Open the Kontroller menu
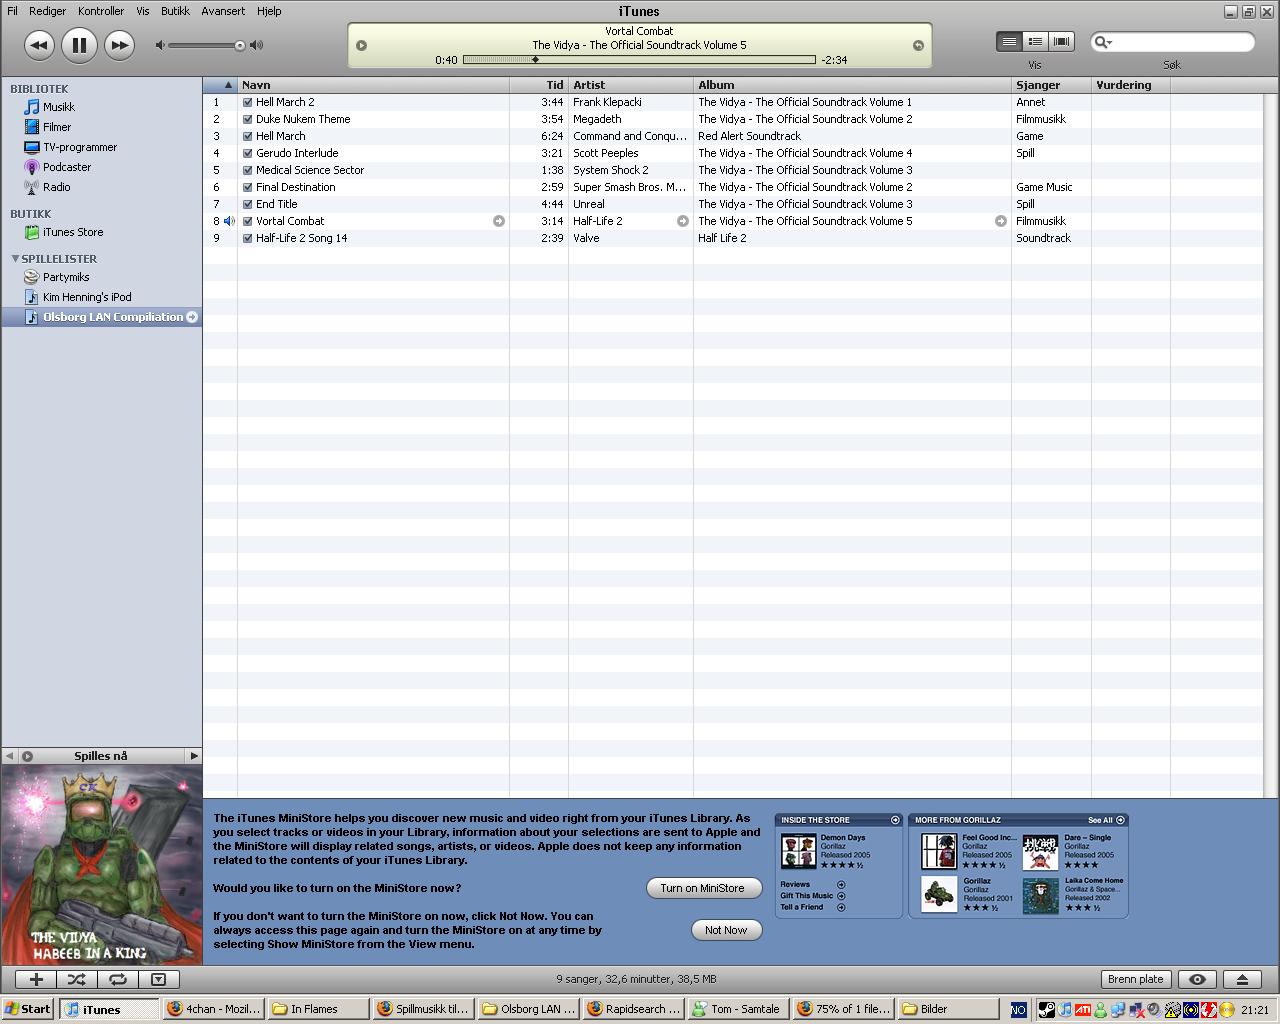The height and width of the screenshot is (1024, 1280). coord(101,11)
